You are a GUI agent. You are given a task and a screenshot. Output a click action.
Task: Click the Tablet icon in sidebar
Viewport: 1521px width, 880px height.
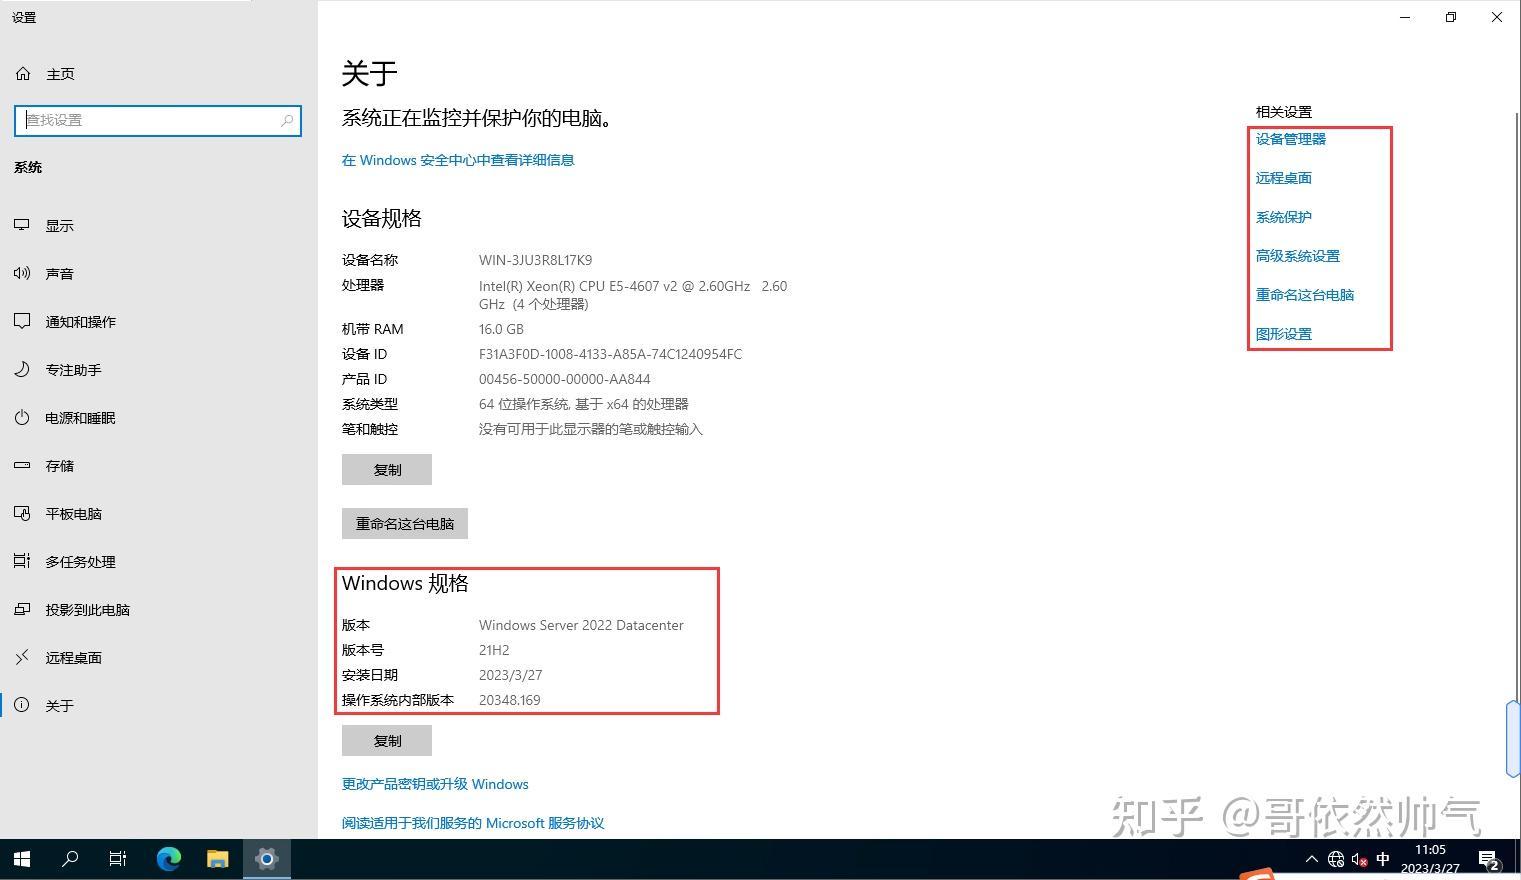[x=22, y=514]
